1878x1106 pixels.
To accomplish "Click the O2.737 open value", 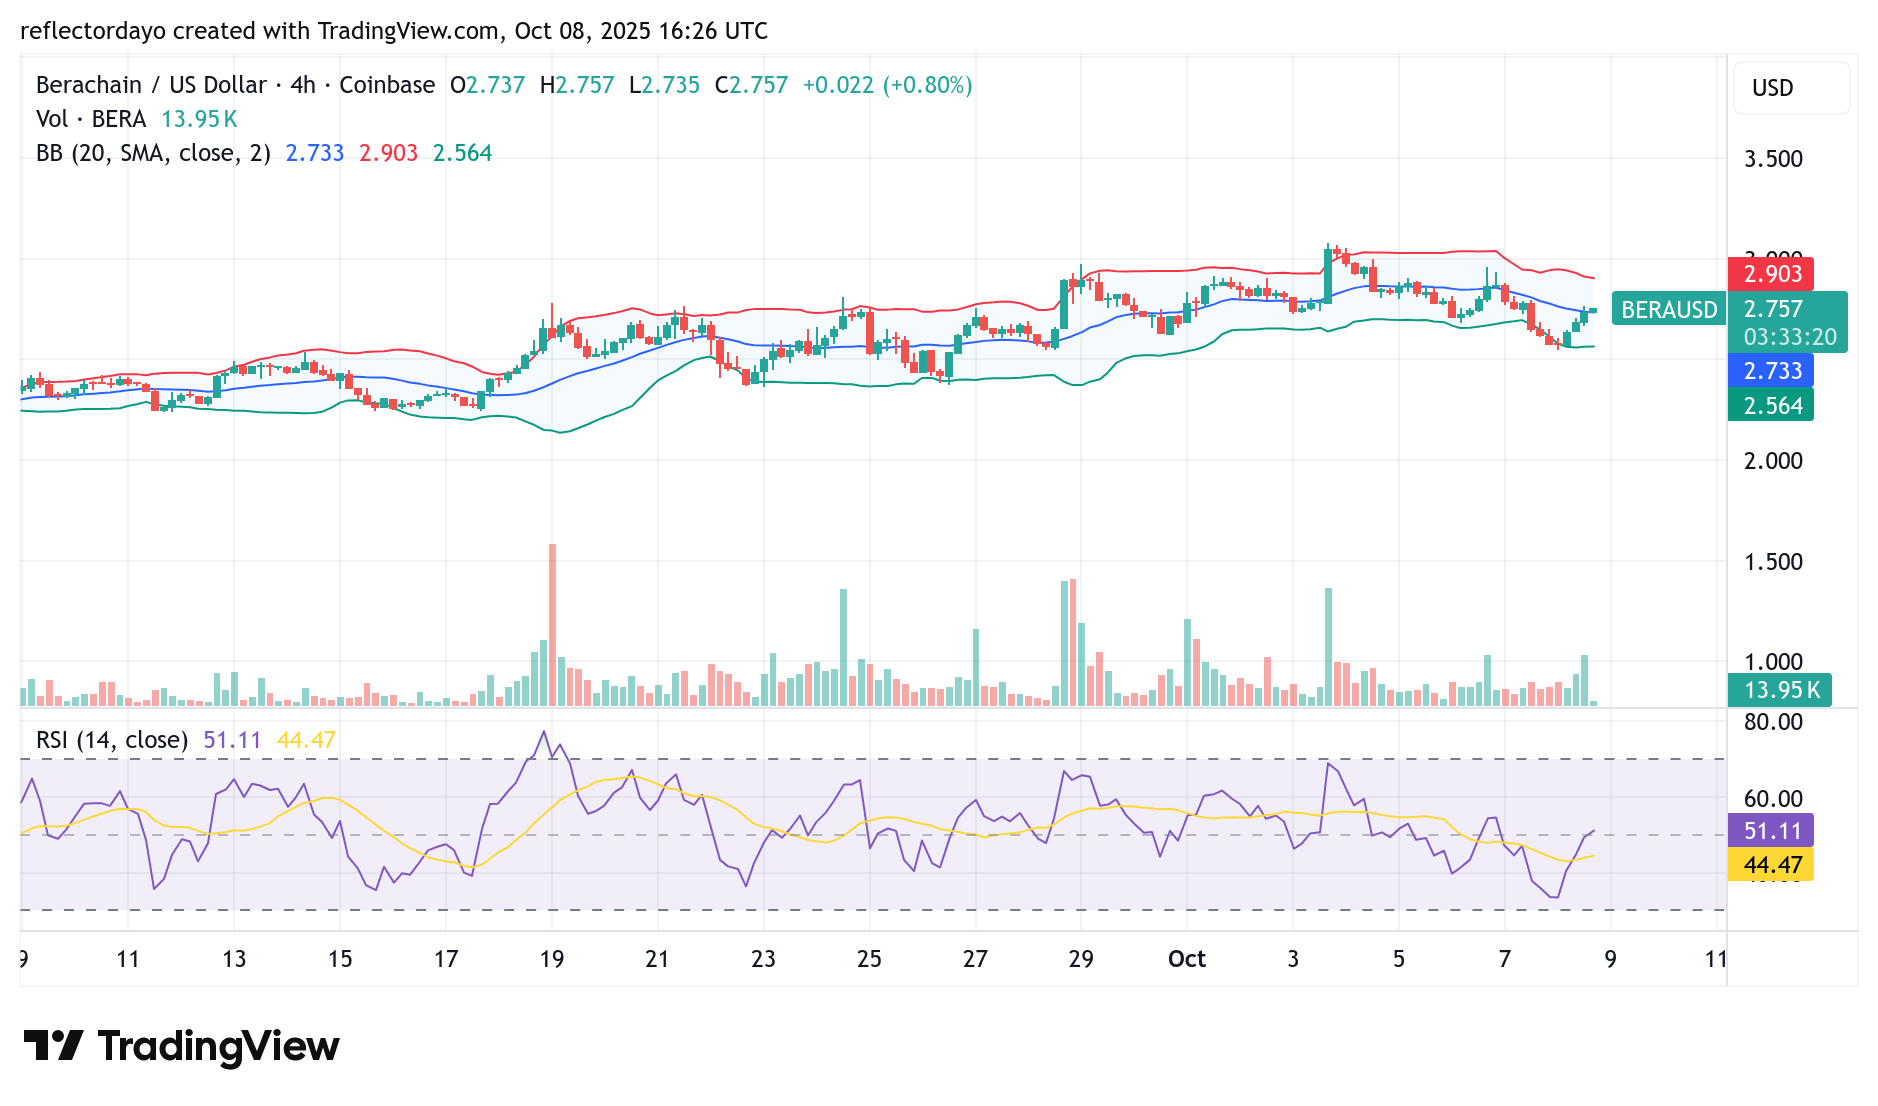I will [487, 85].
